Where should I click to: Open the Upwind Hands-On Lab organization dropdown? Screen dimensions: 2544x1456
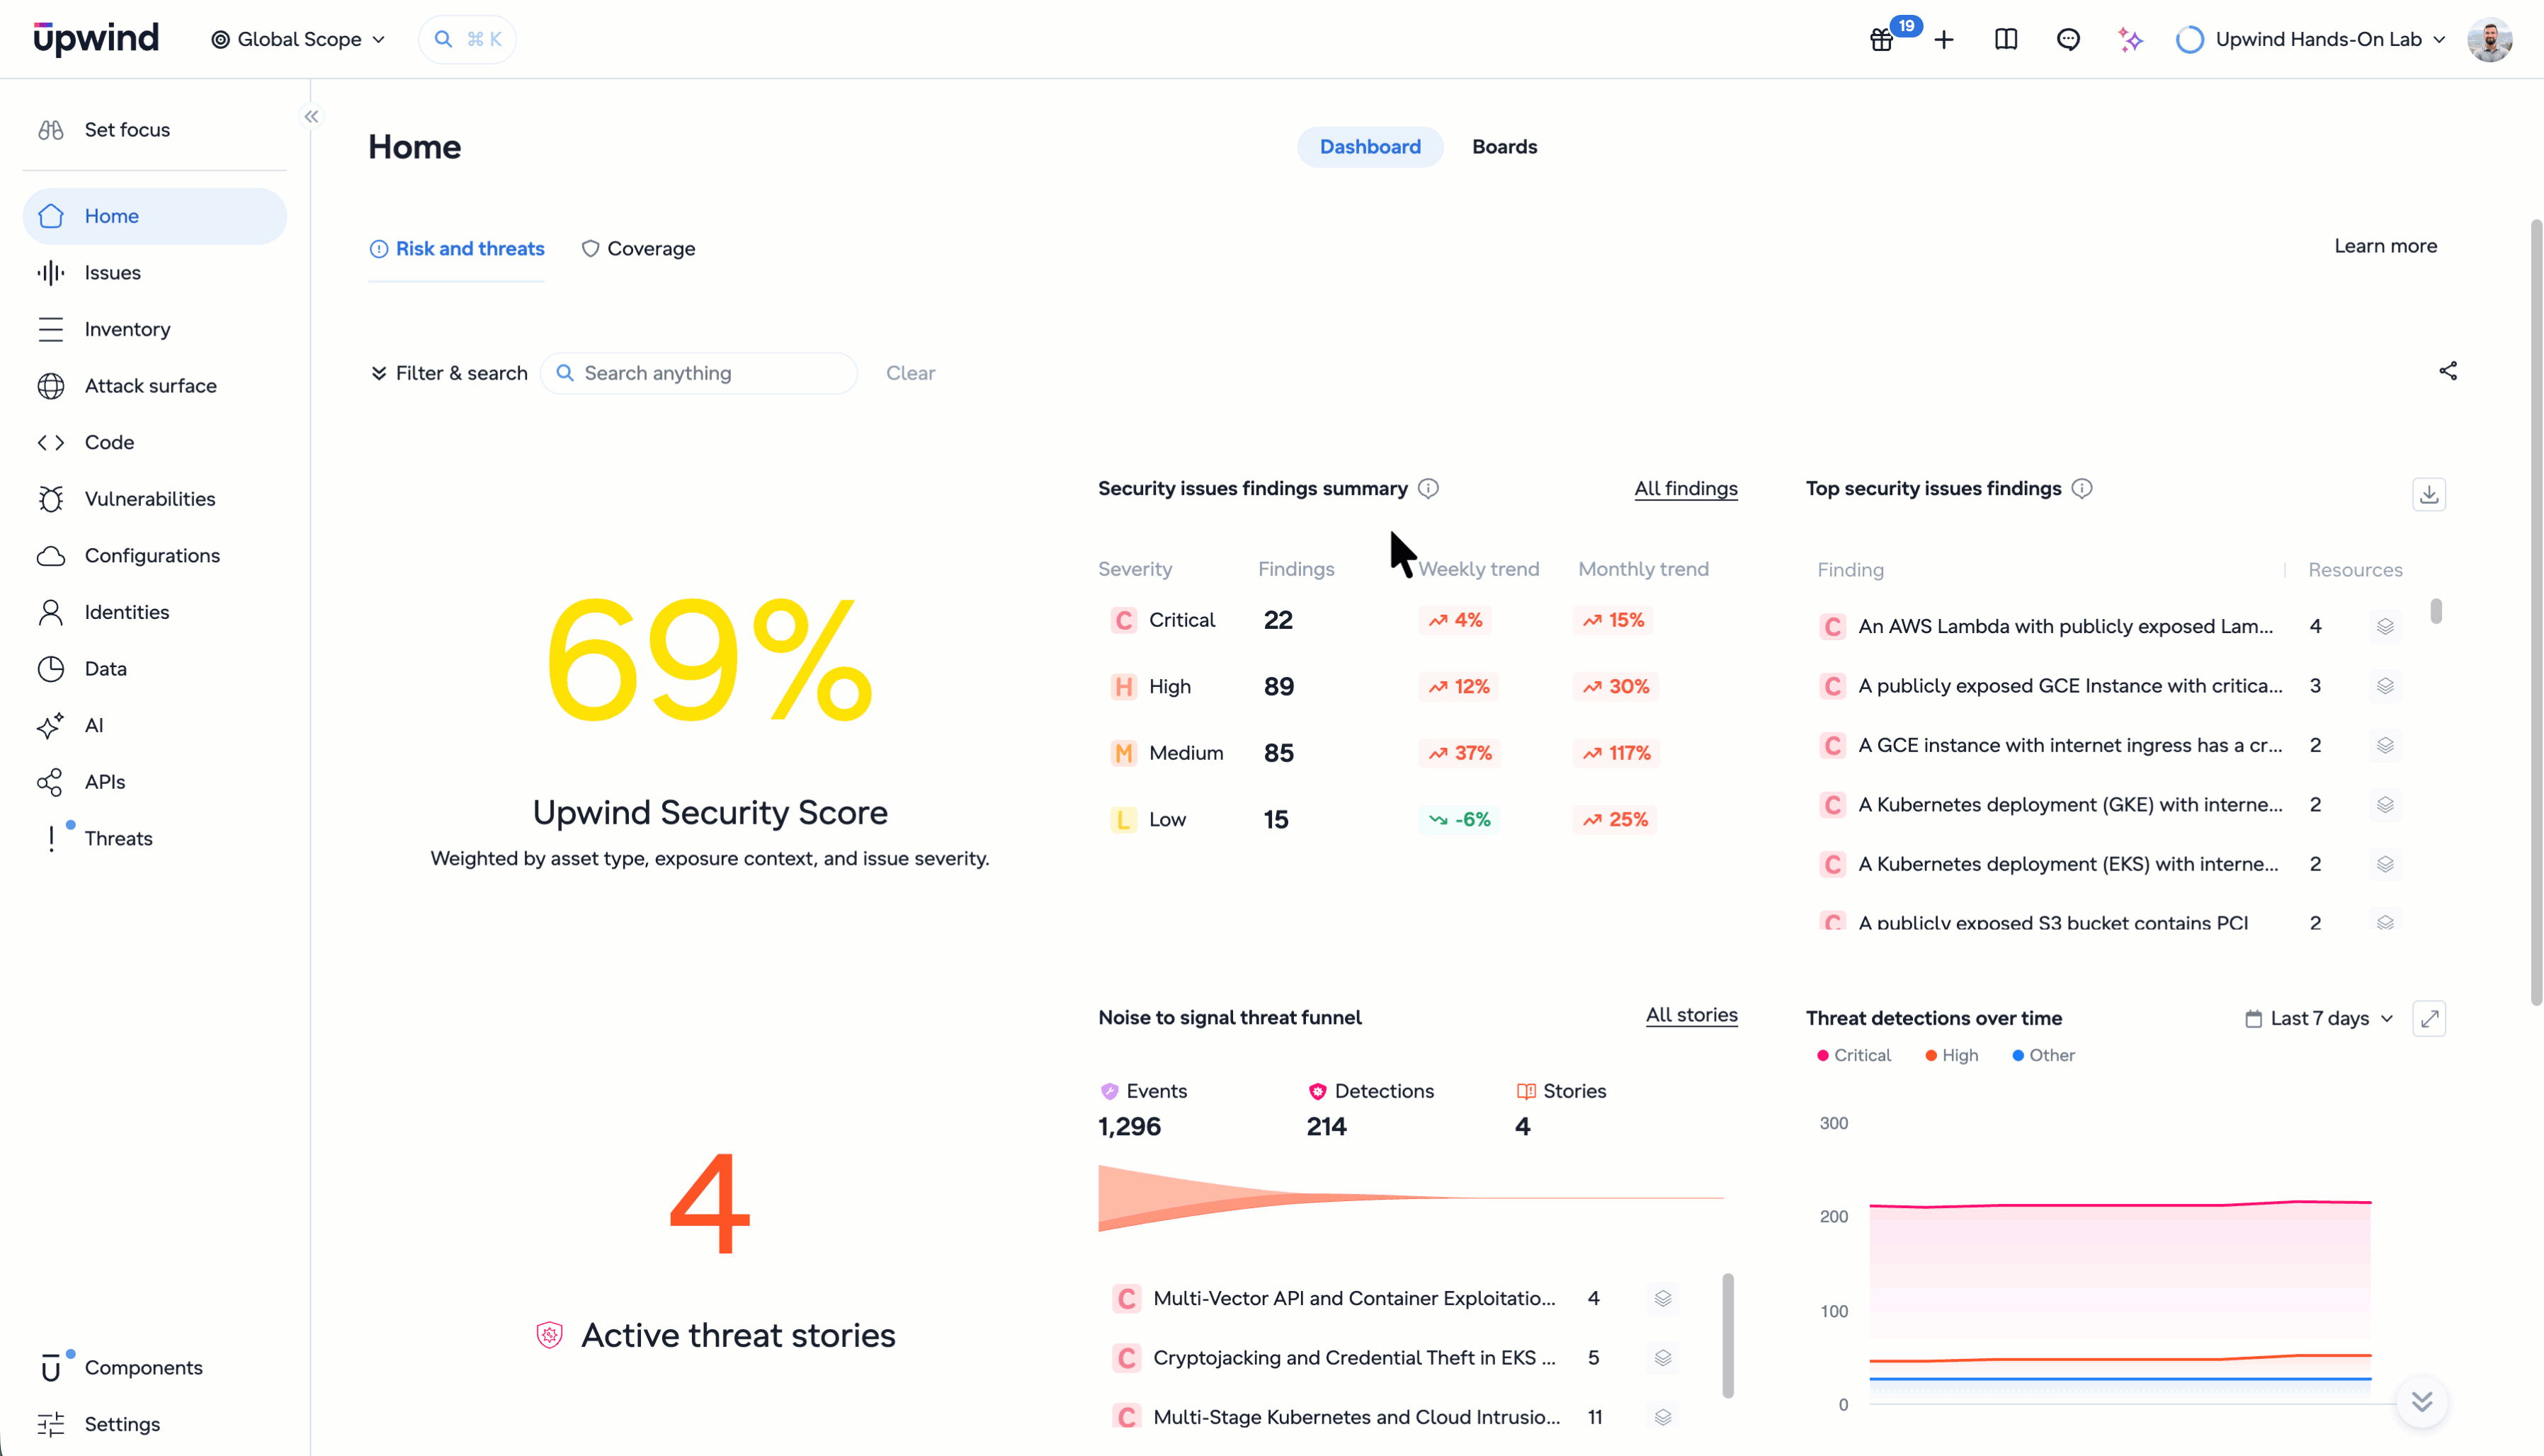coord(2311,40)
